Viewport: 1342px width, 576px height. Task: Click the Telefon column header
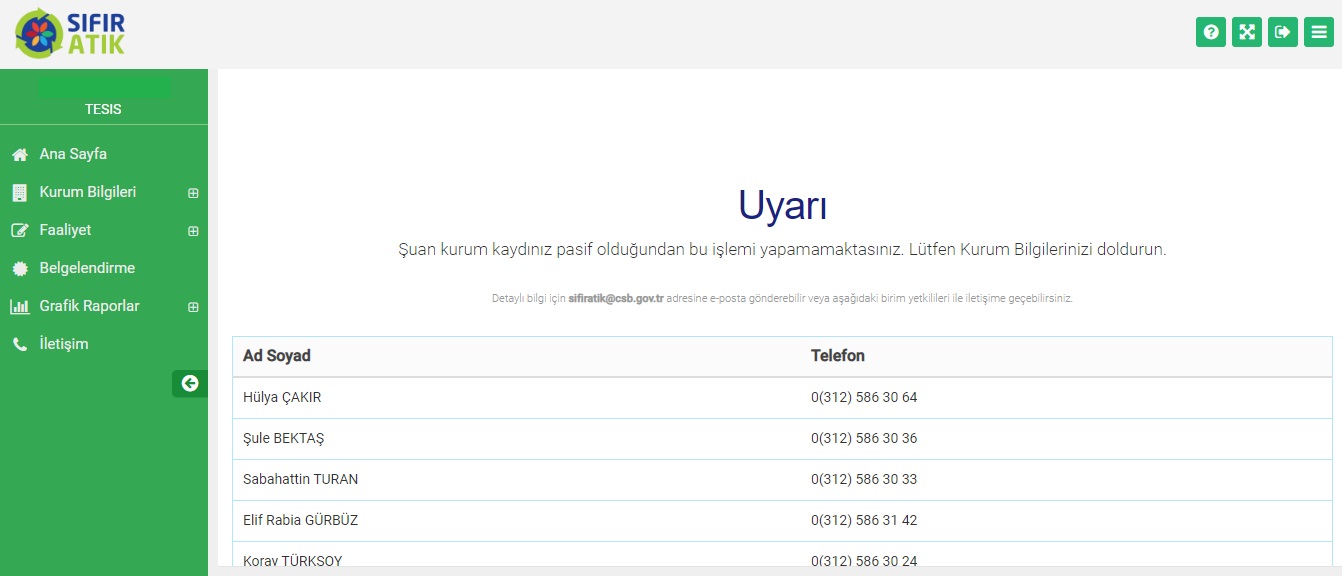coord(837,356)
